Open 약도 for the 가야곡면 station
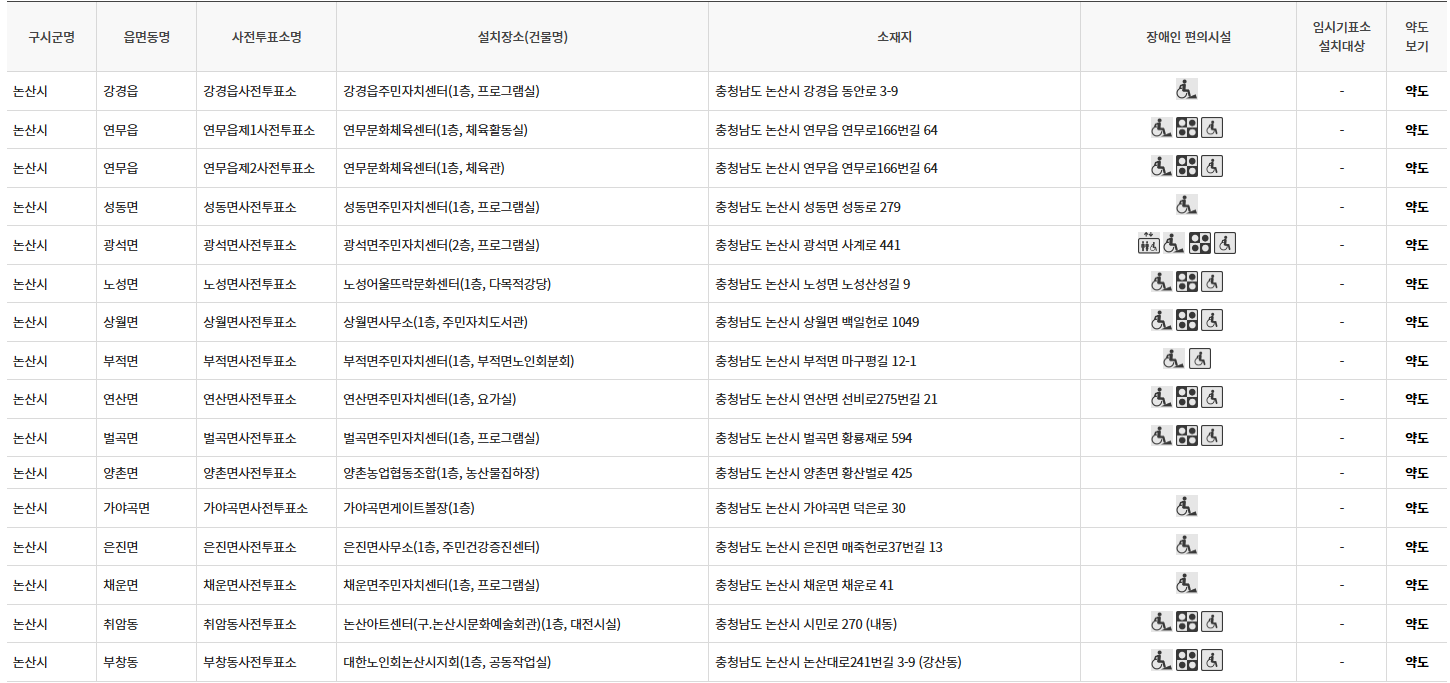Screen dimensions: 1450x683 point(1421,508)
